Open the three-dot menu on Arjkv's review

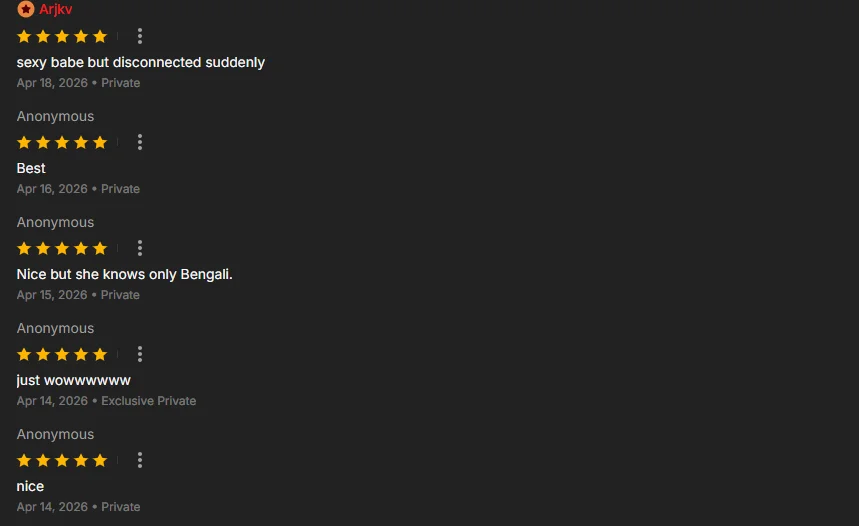tap(140, 36)
